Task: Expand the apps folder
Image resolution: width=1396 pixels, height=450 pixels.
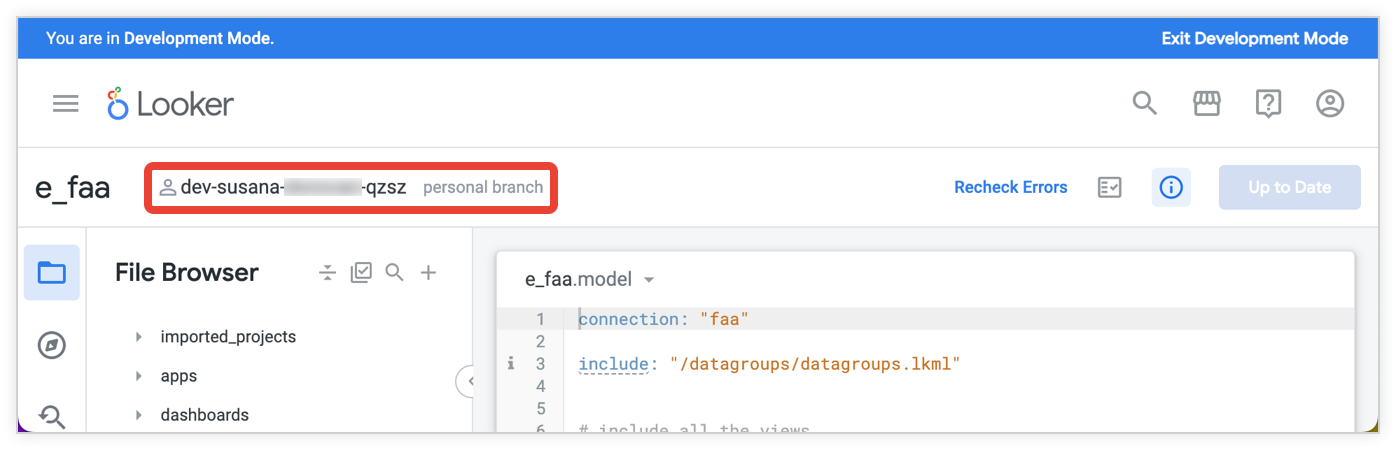Action: [139, 377]
